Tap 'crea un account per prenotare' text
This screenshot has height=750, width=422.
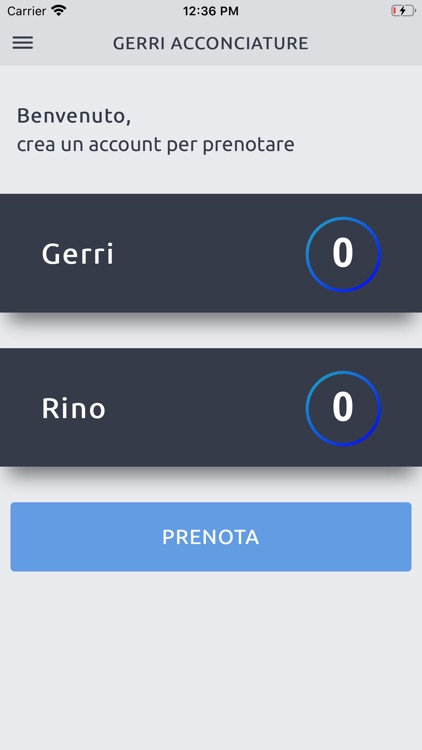click(155, 144)
